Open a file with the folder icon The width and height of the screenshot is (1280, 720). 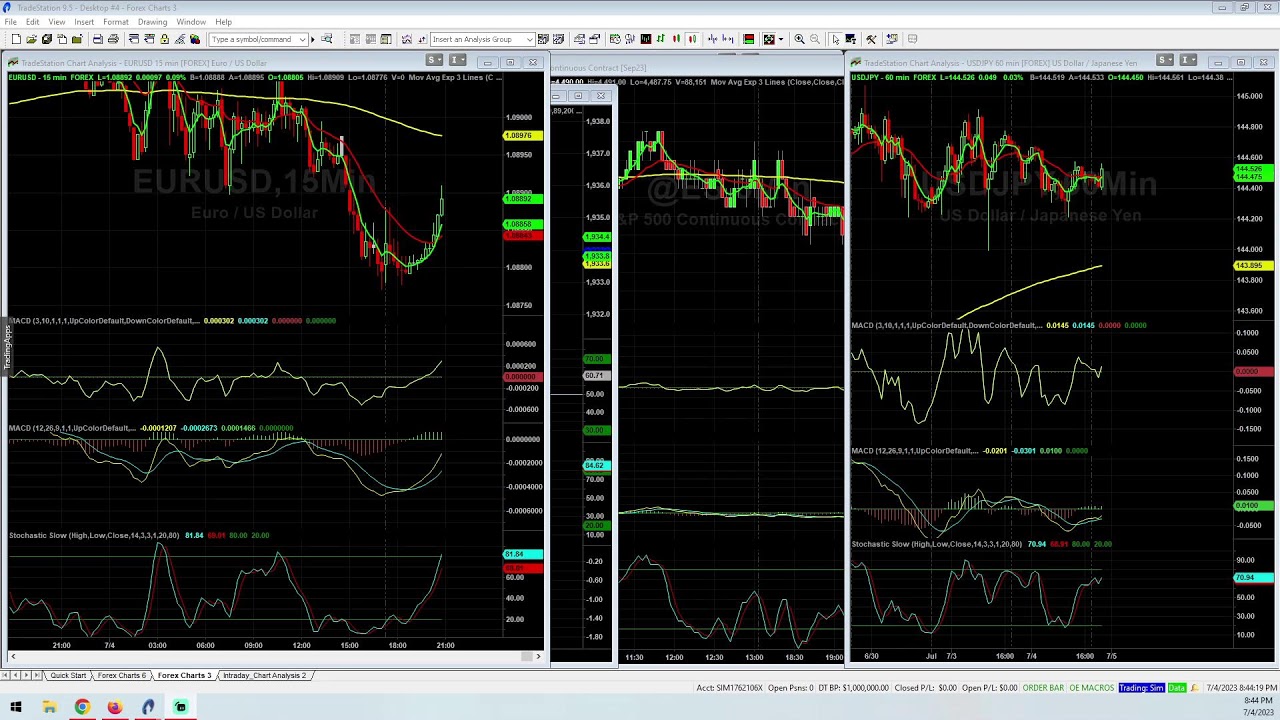31,39
